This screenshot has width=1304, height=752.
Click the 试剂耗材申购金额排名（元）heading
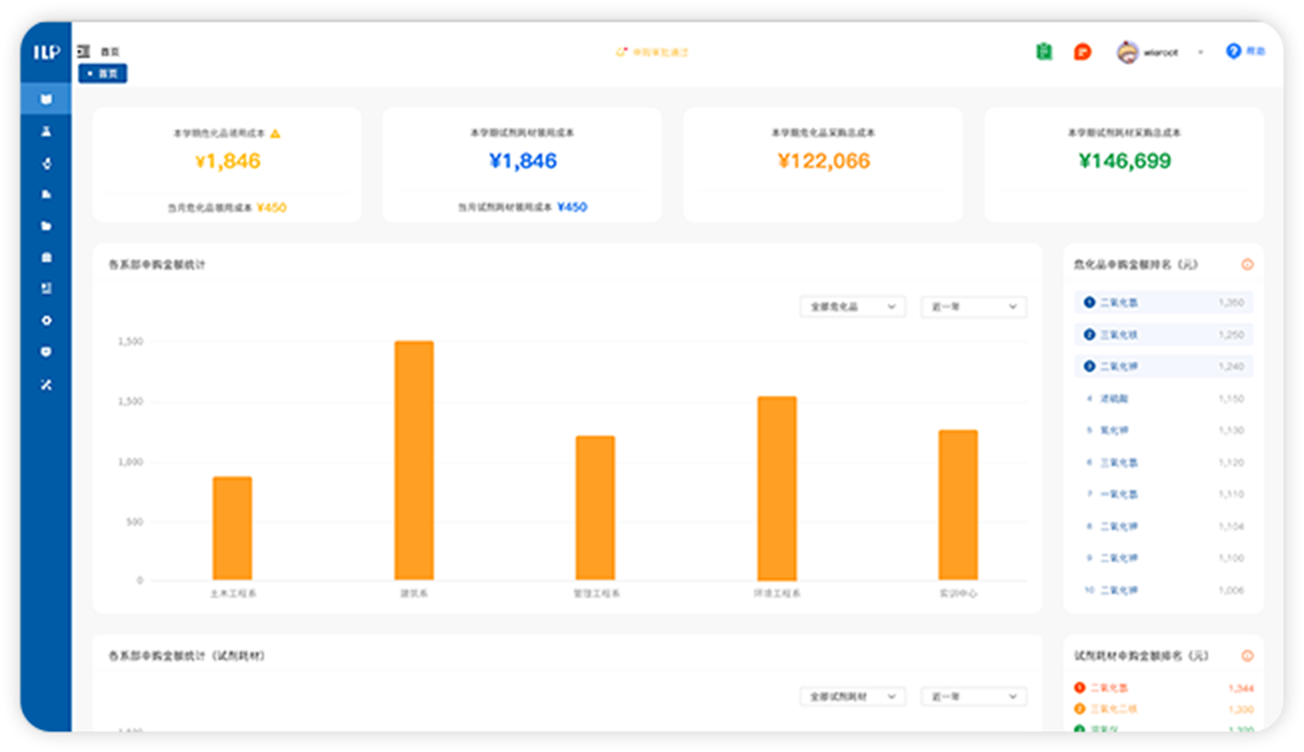coord(1141,656)
